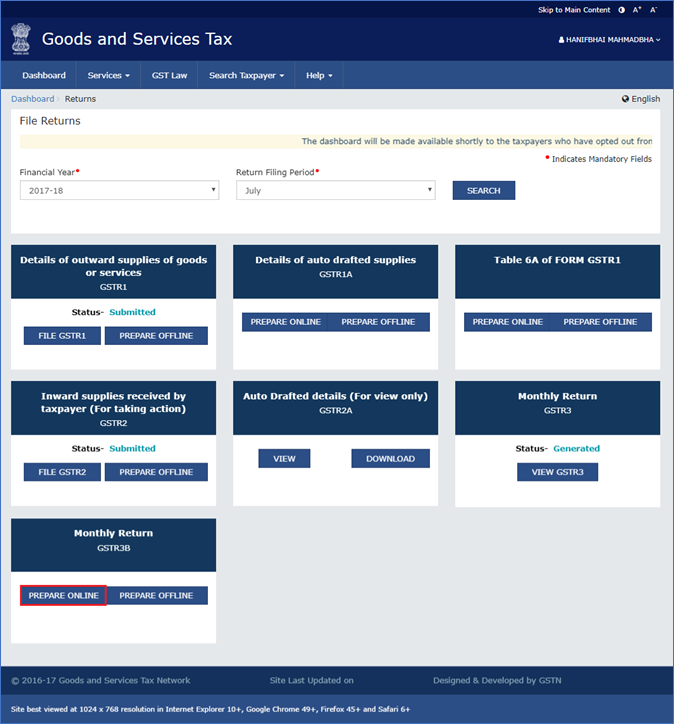Click the Auto Drafted details GSTR2A header

336,408
